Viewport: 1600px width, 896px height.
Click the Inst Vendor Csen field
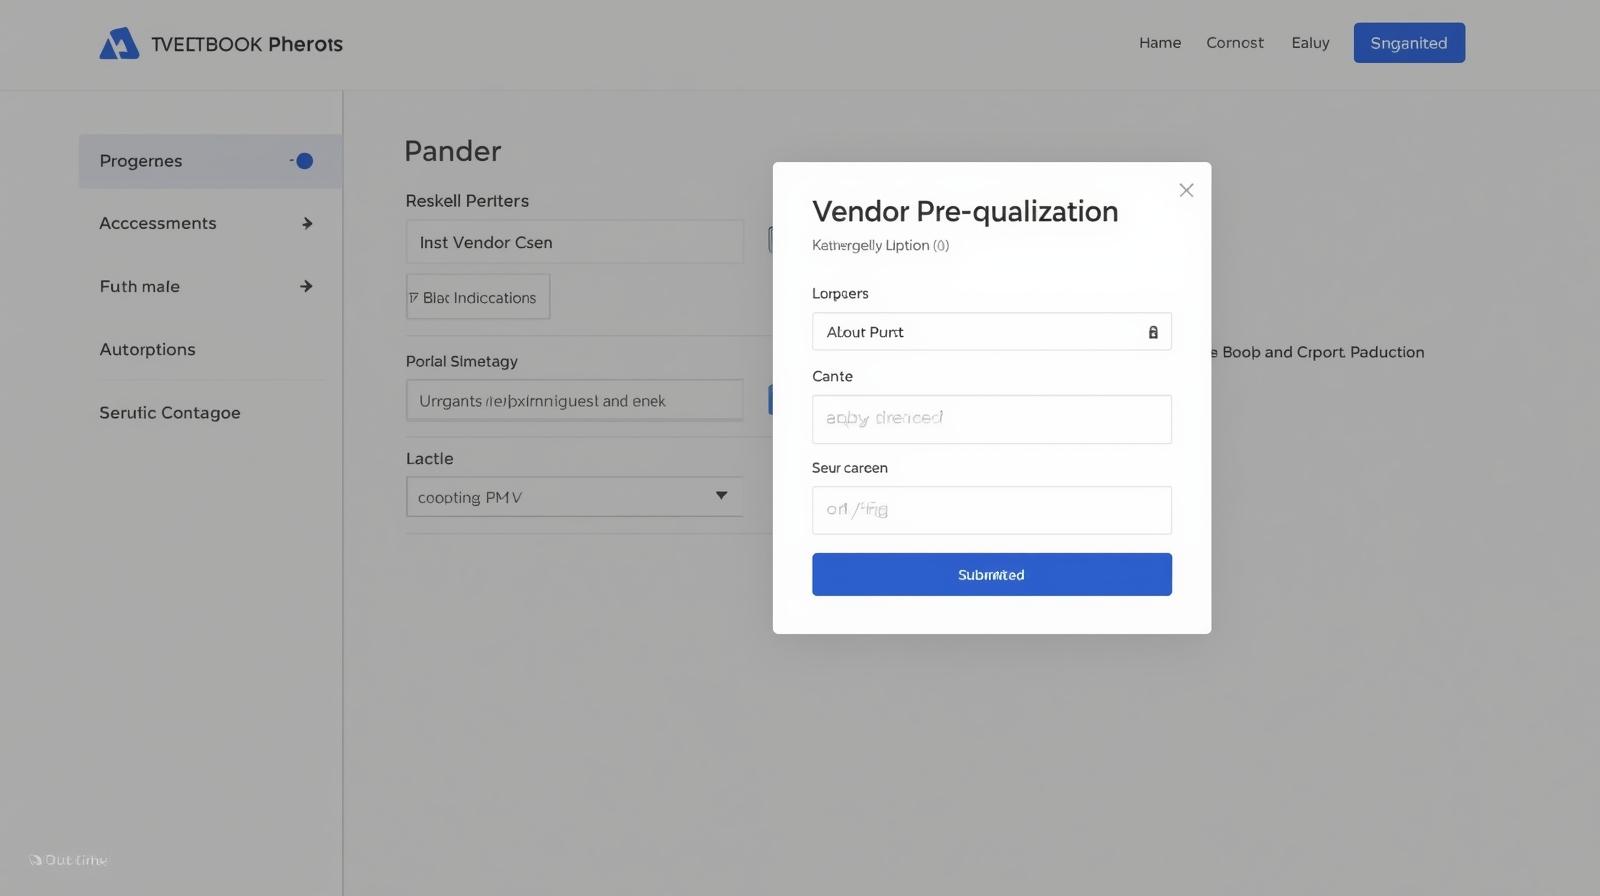click(x=574, y=243)
